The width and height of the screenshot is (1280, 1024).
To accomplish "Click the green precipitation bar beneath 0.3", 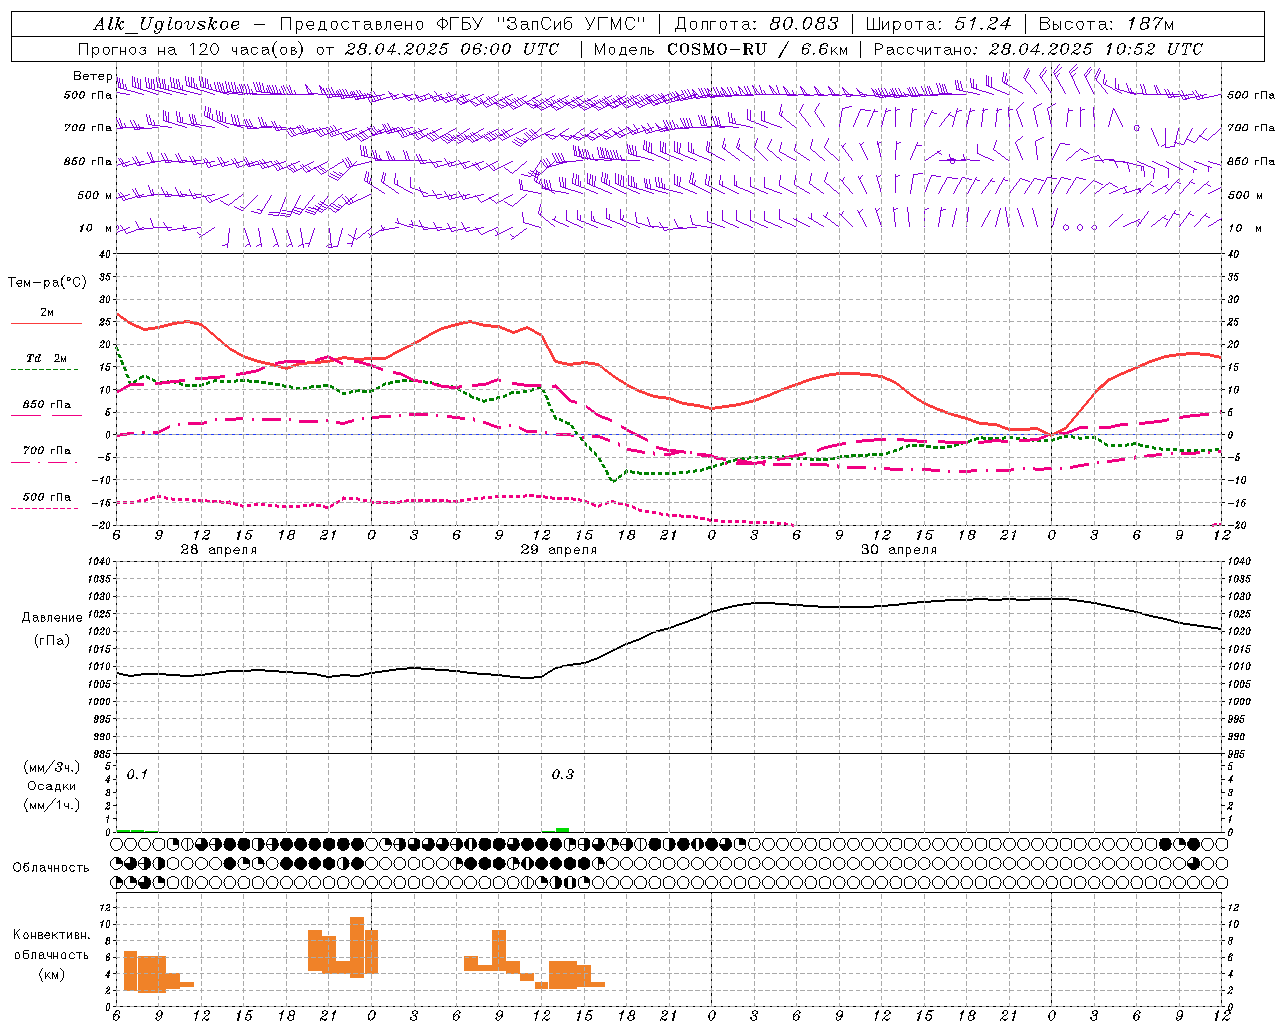I will tap(562, 829).
